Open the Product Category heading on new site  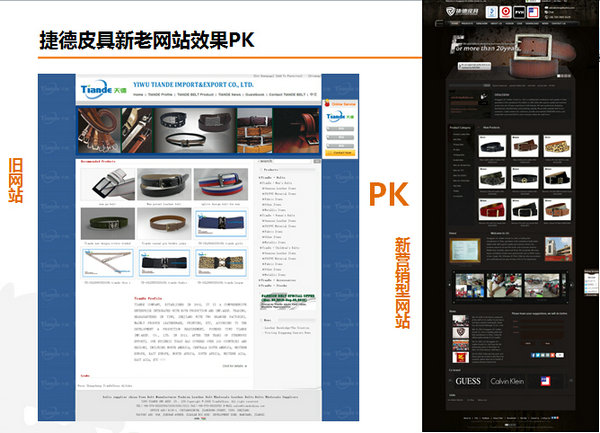point(460,127)
